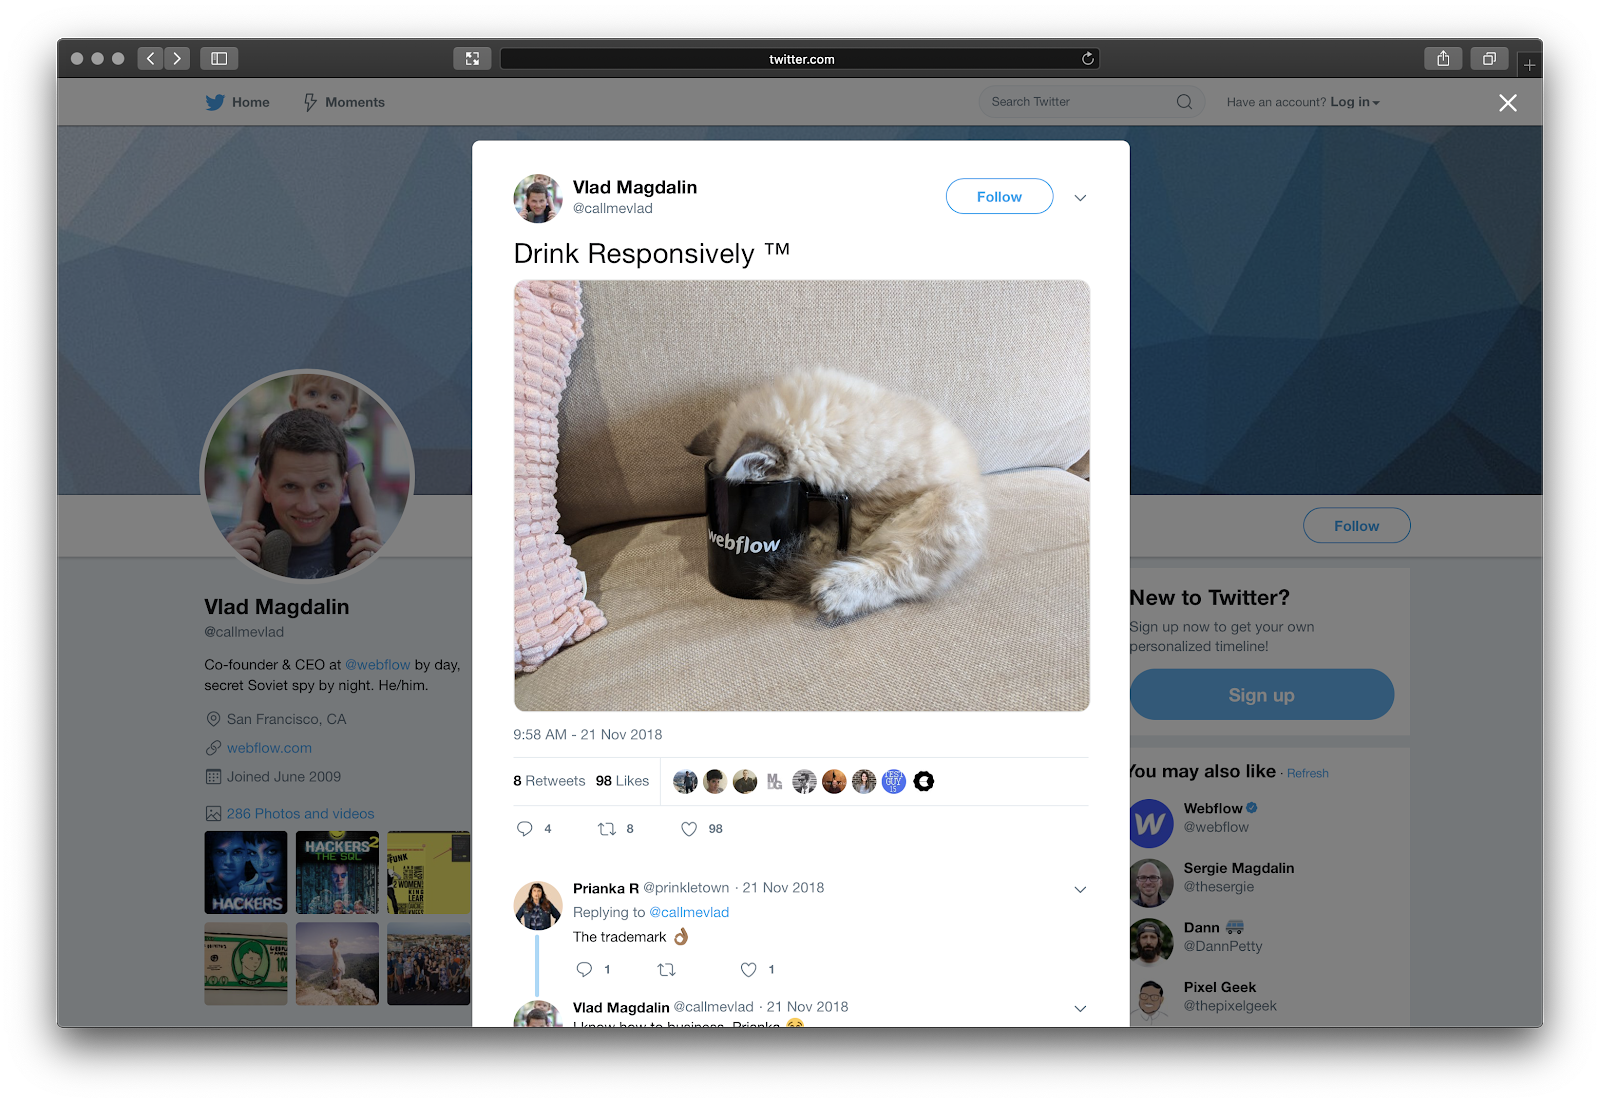Open 286 Photos and videos link
Screen dimensions: 1600x1103
click(300, 814)
